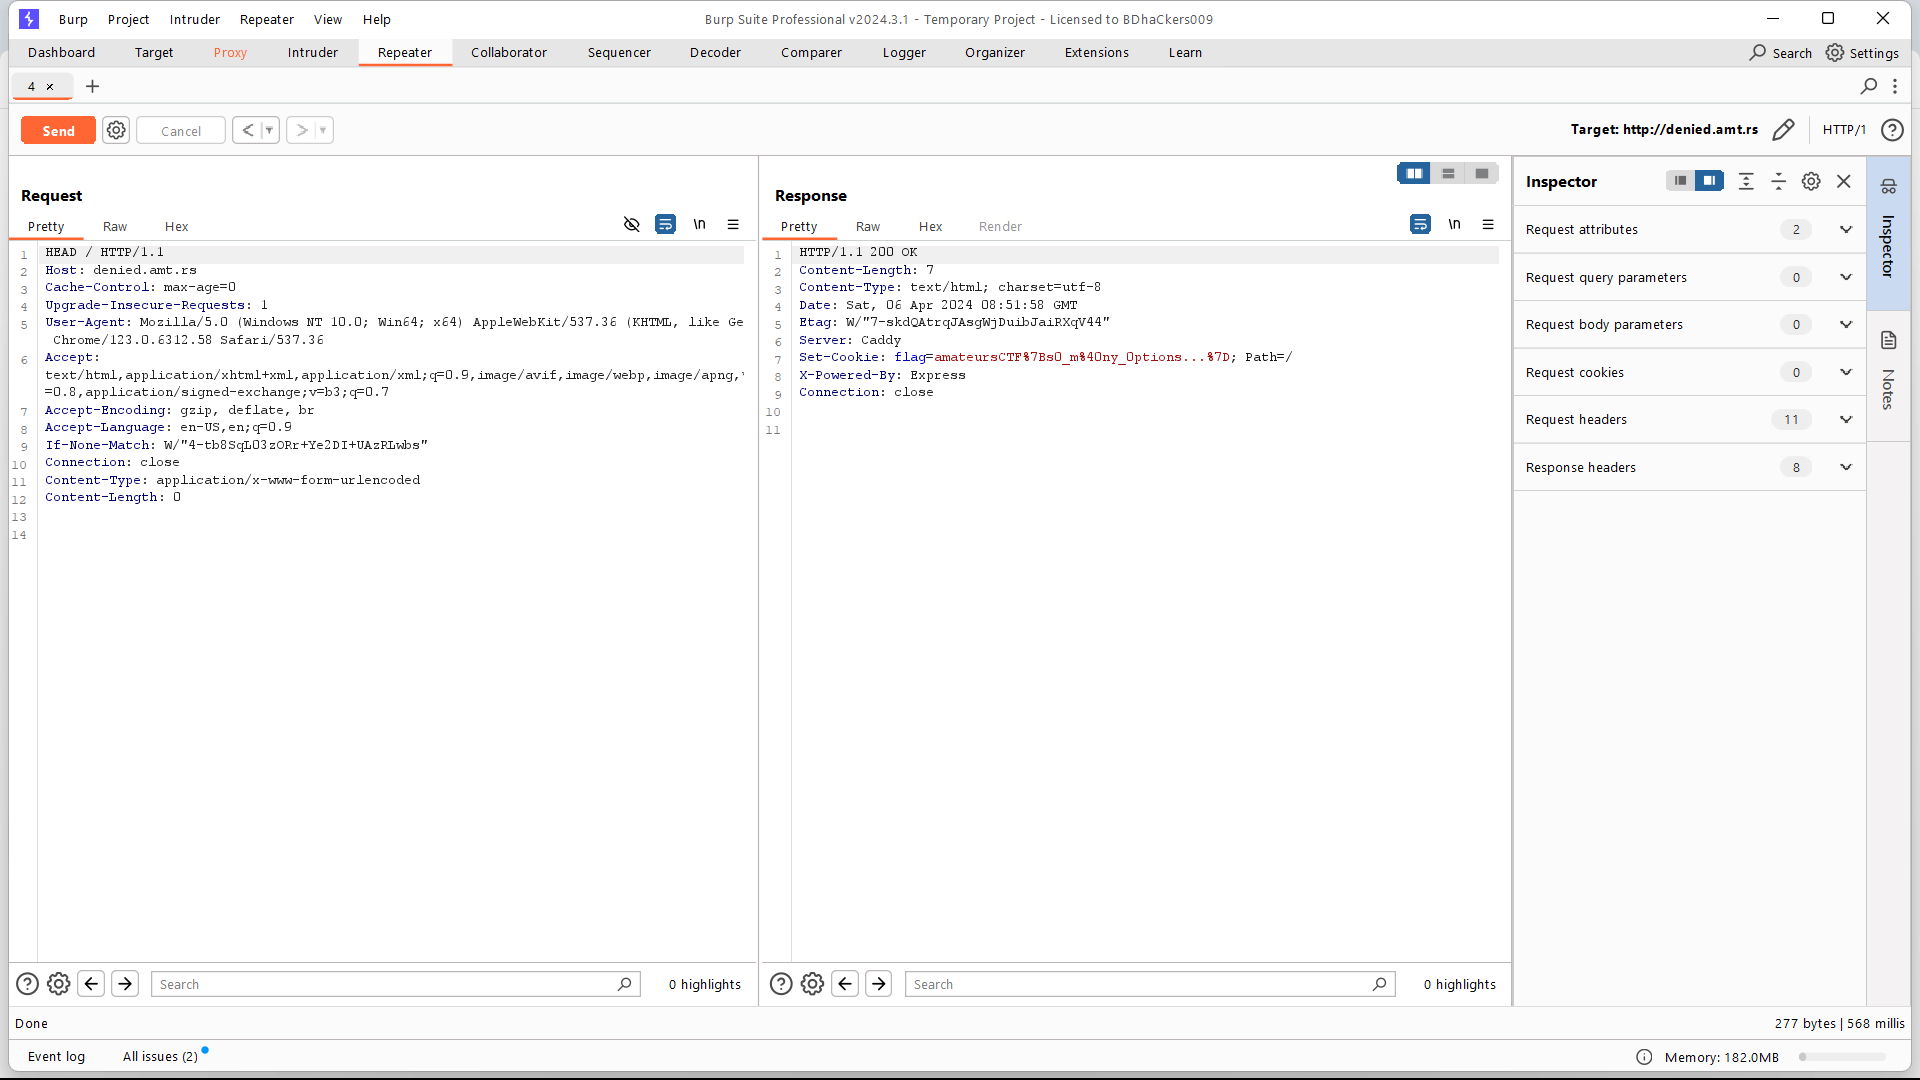Click the memory usage bar
This screenshot has height=1080, width=1920.
[1841, 1057]
